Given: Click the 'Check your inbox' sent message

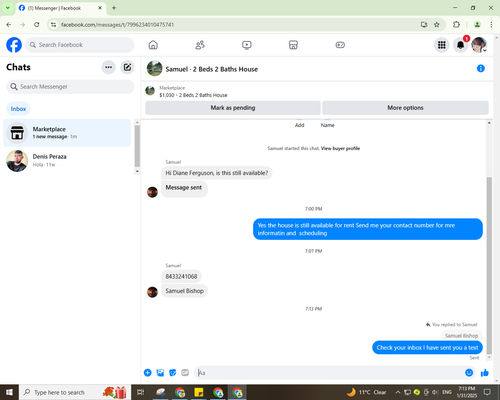Looking at the screenshot, I should 427,348.
